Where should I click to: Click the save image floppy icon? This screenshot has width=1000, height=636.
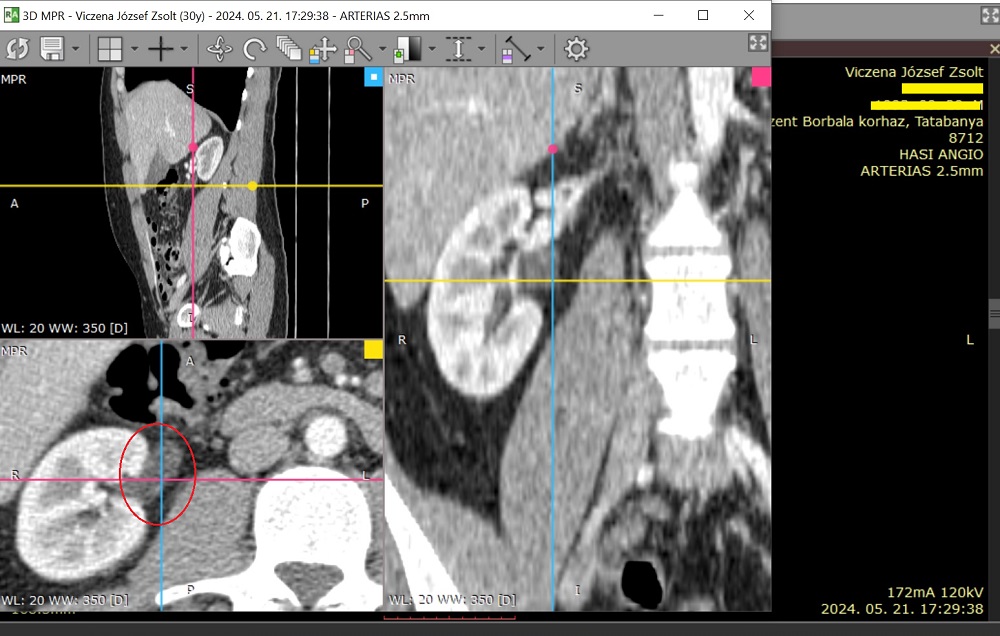[x=52, y=49]
